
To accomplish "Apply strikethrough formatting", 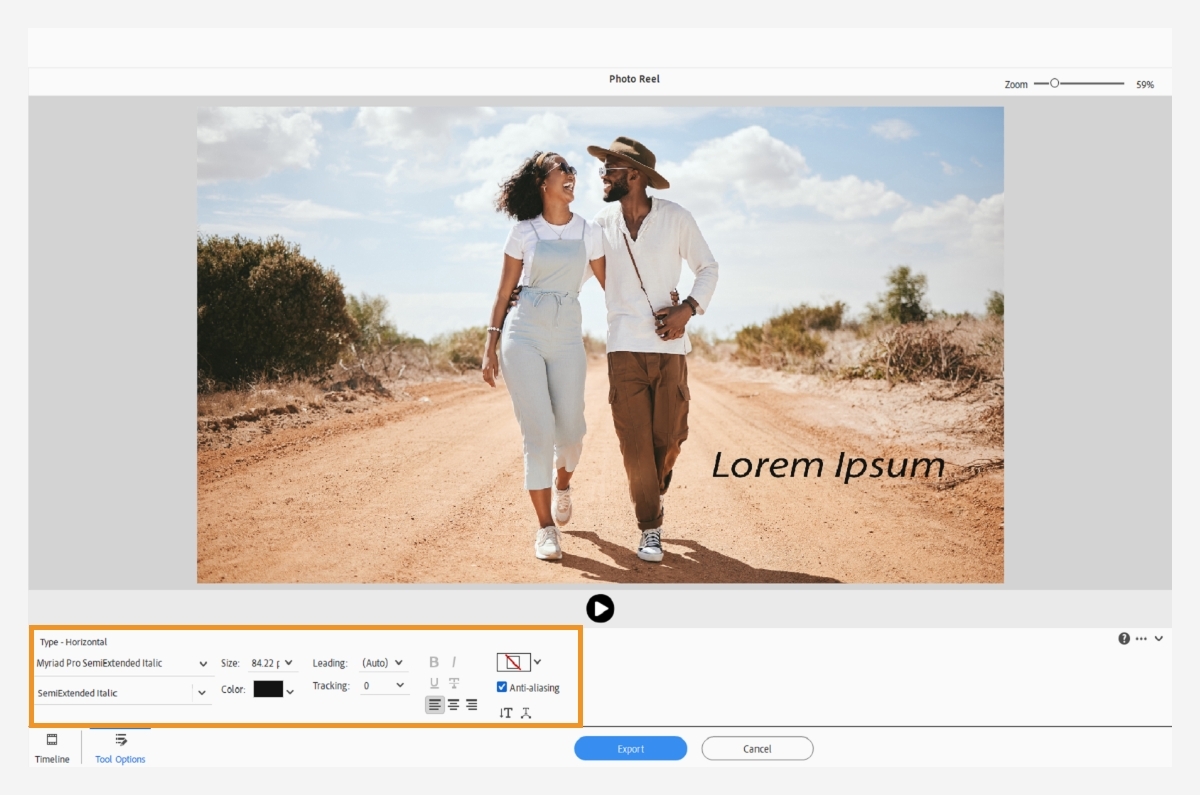I will [x=454, y=684].
